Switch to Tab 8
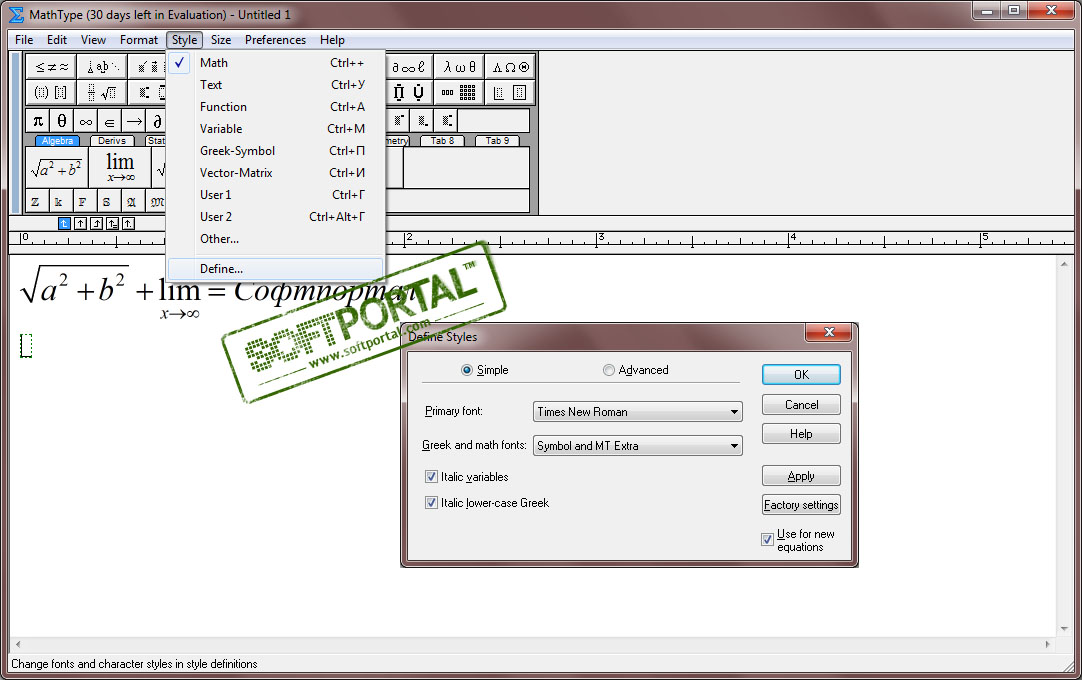The width and height of the screenshot is (1082, 680). (442, 141)
